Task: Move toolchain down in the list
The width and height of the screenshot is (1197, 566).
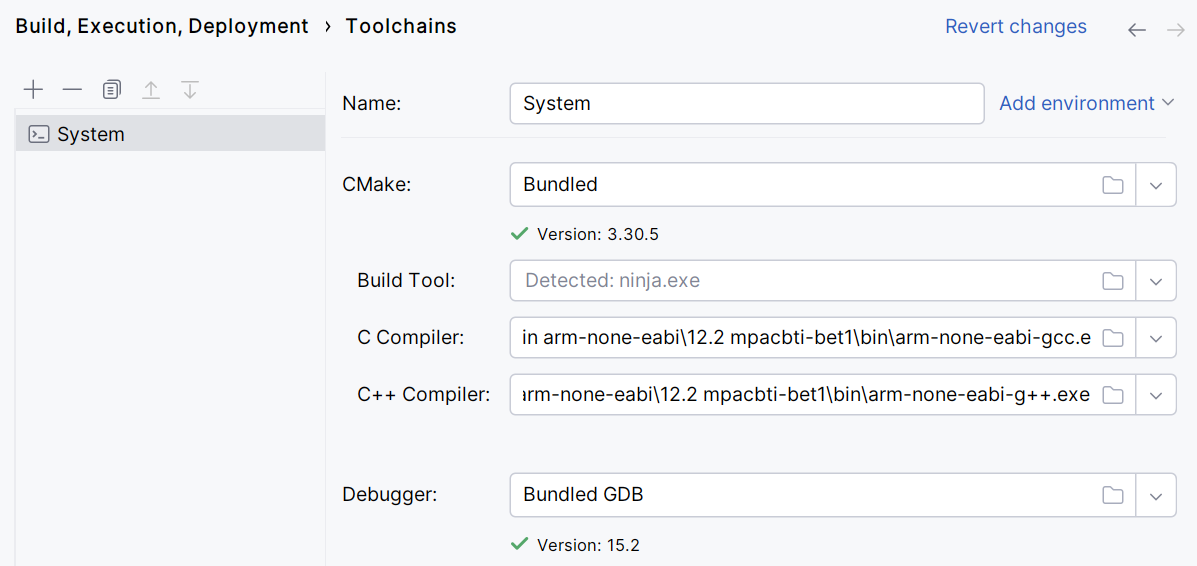Action: click(190, 90)
